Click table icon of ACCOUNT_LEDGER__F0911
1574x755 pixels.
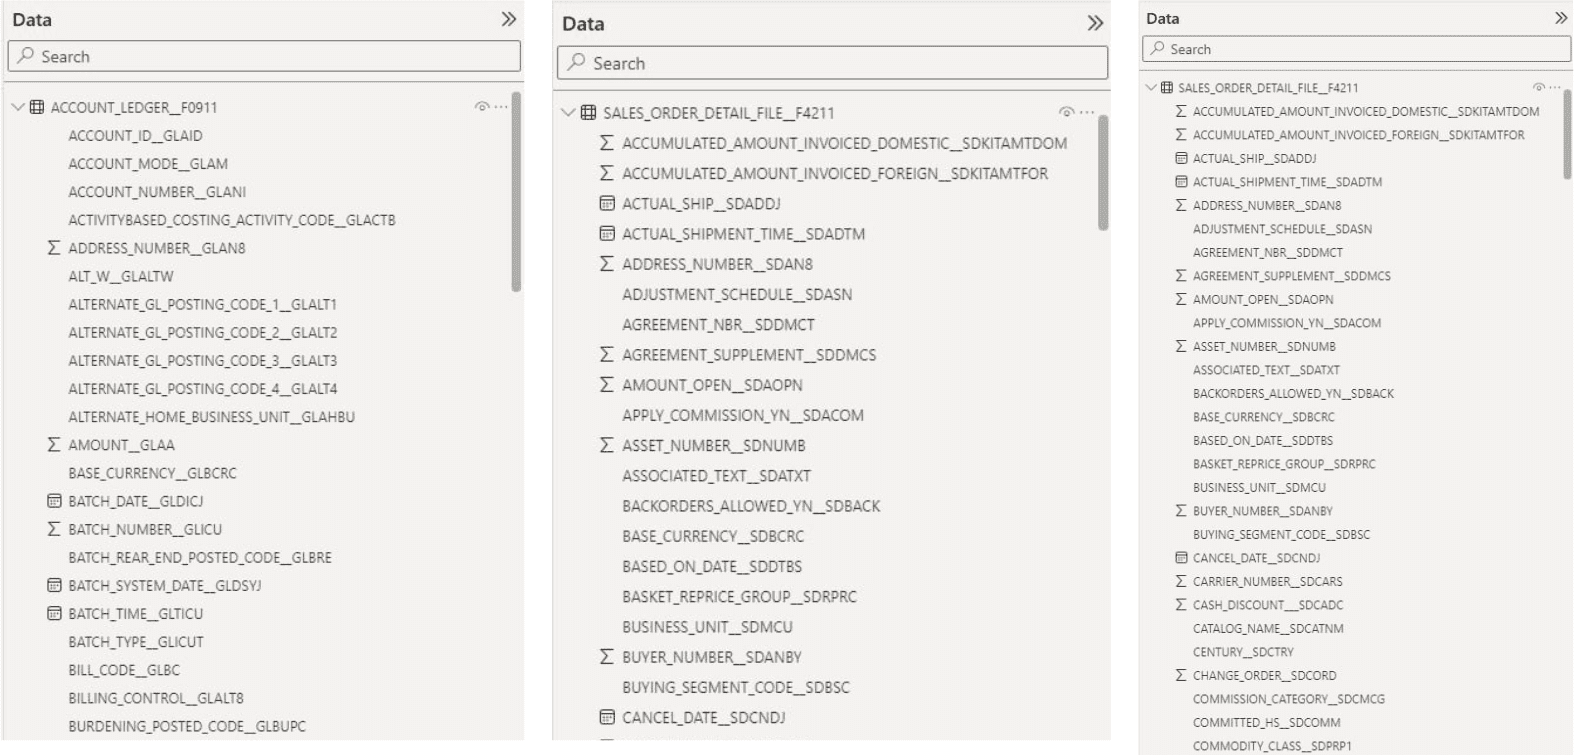37,107
